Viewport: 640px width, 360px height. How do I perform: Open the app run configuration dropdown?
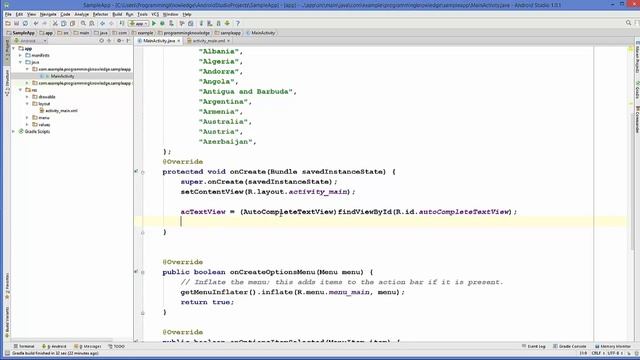pos(138,24)
